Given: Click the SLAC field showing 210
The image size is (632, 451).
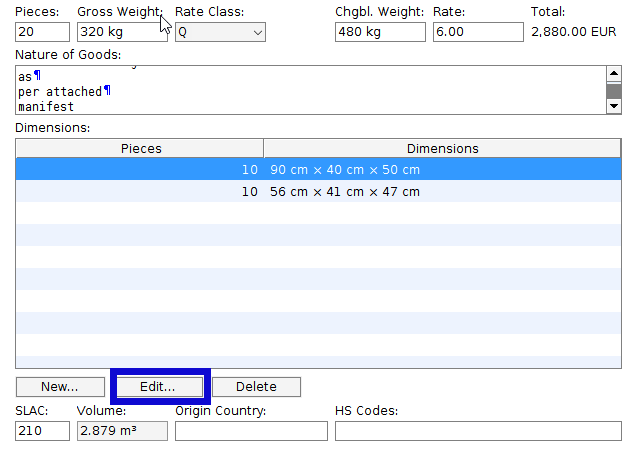Looking at the screenshot, I should (x=42, y=431).
